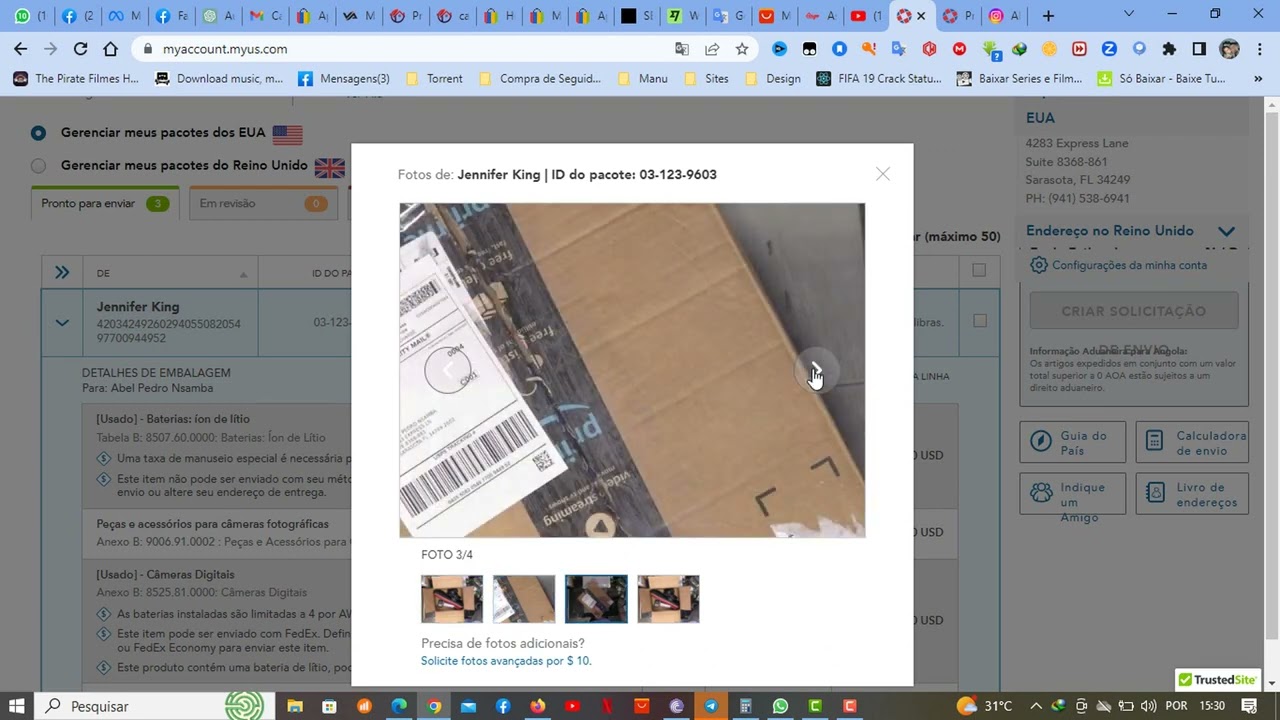Click the myaccount.myus.com address bar
Image resolution: width=1280 pixels, height=720 pixels.
pos(400,49)
